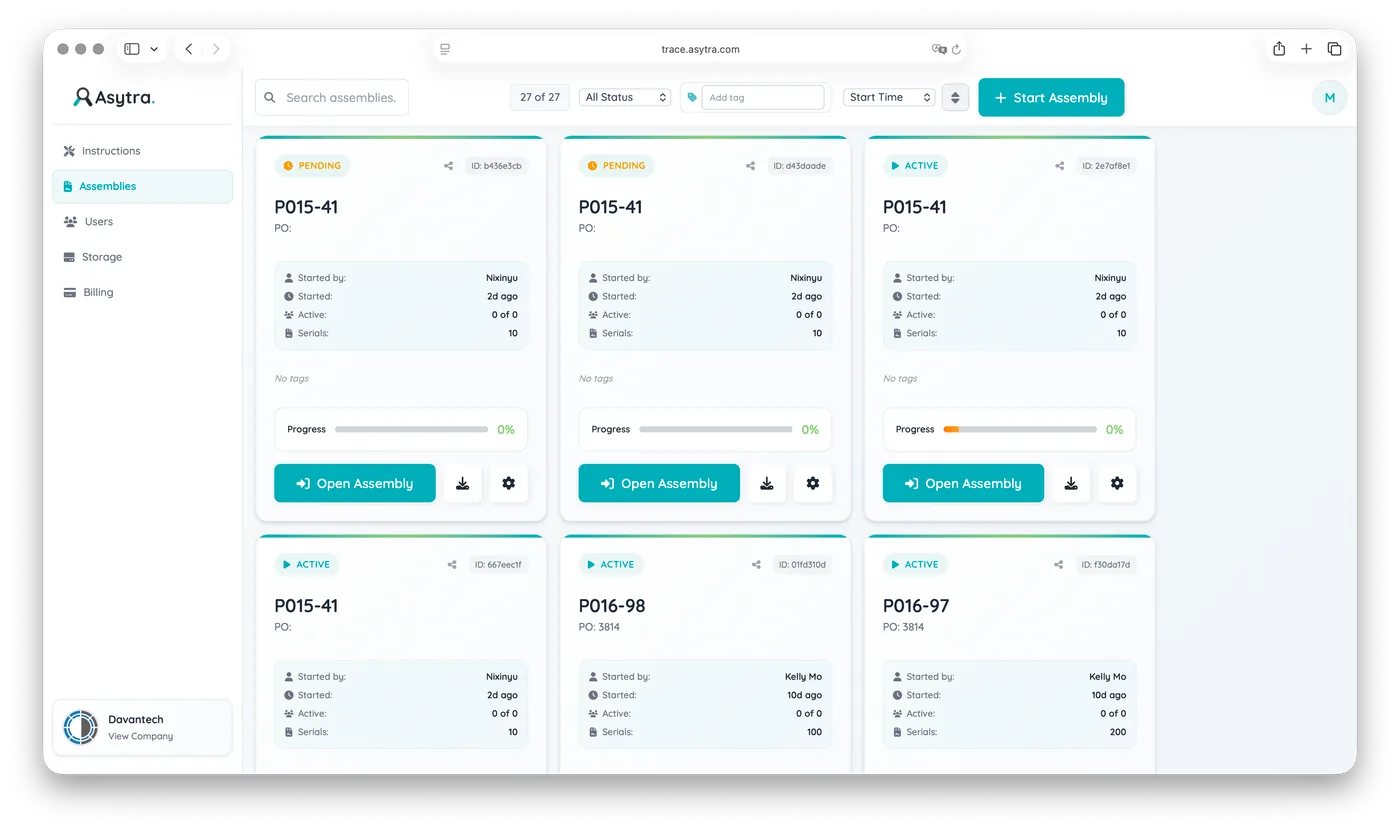Reload the page with the refresh icon
This screenshot has width=1400, height=831.
(x=956, y=49)
